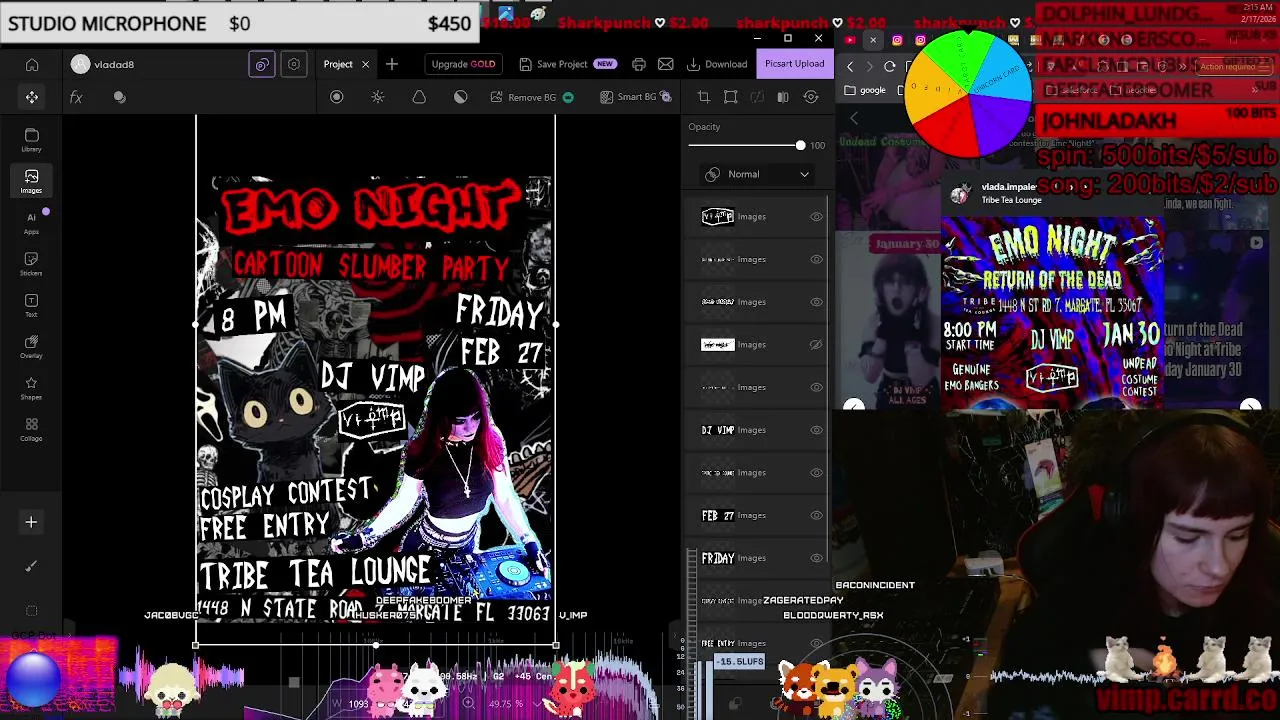Click the shape outline icon in toolbar
Image resolution: width=1280 pixels, height=720 pixels.
pos(419,97)
